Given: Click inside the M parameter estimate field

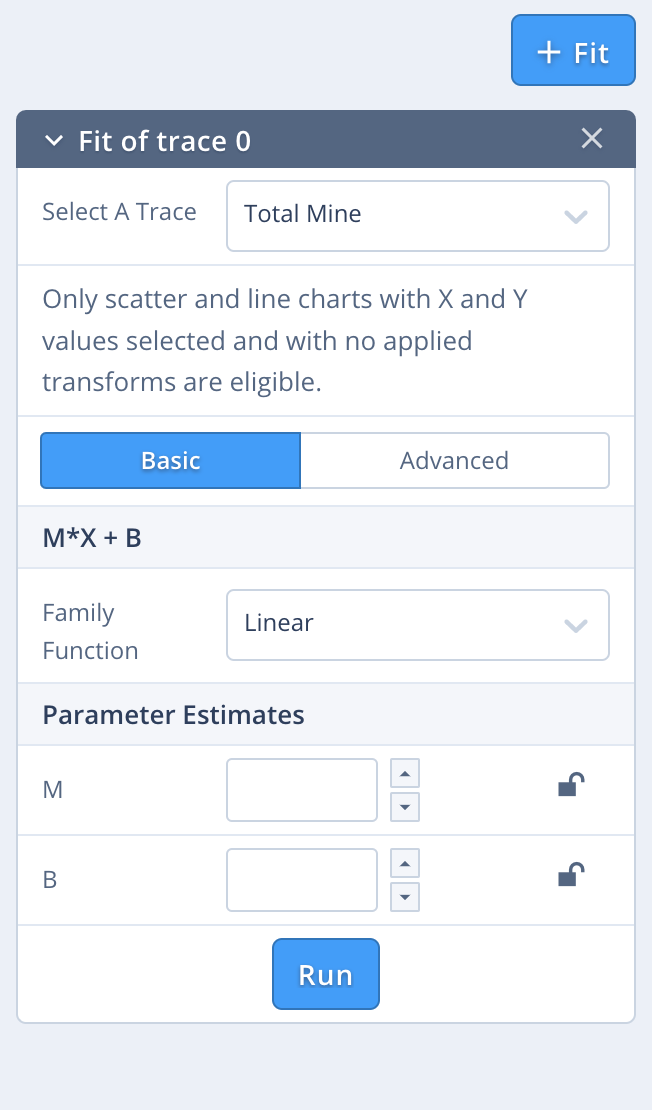Looking at the screenshot, I should coord(301,789).
